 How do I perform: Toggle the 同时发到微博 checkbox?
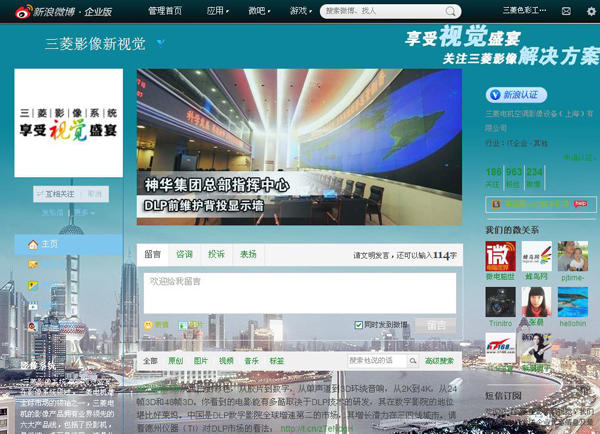(359, 325)
